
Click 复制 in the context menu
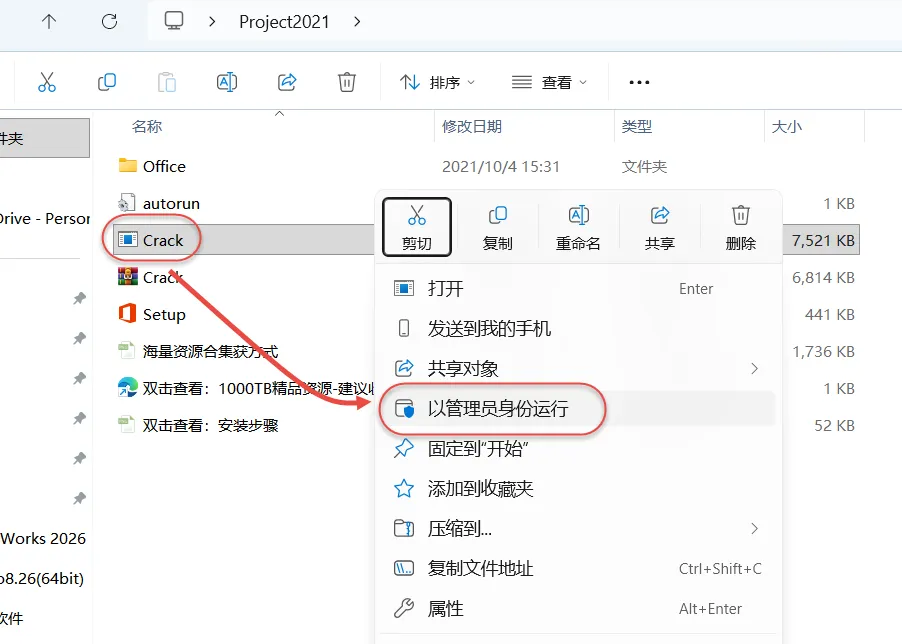498,227
